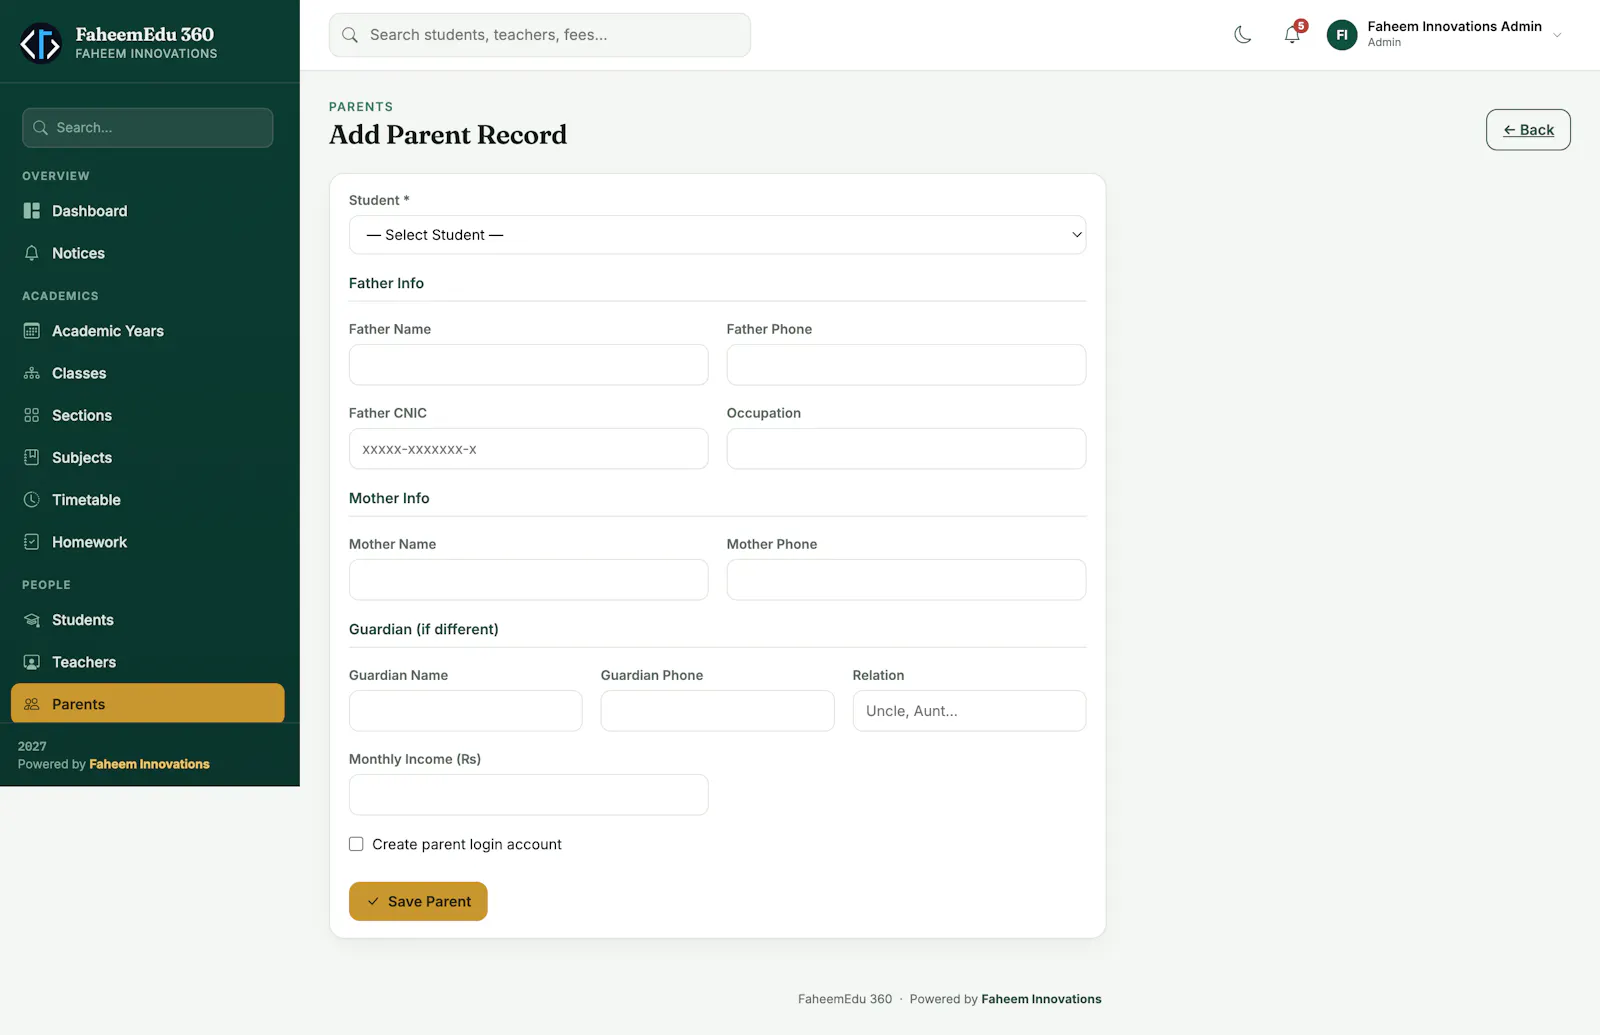Viewport: 1600px width, 1035px height.
Task: Open the Sections menu item
Action: pos(148,415)
